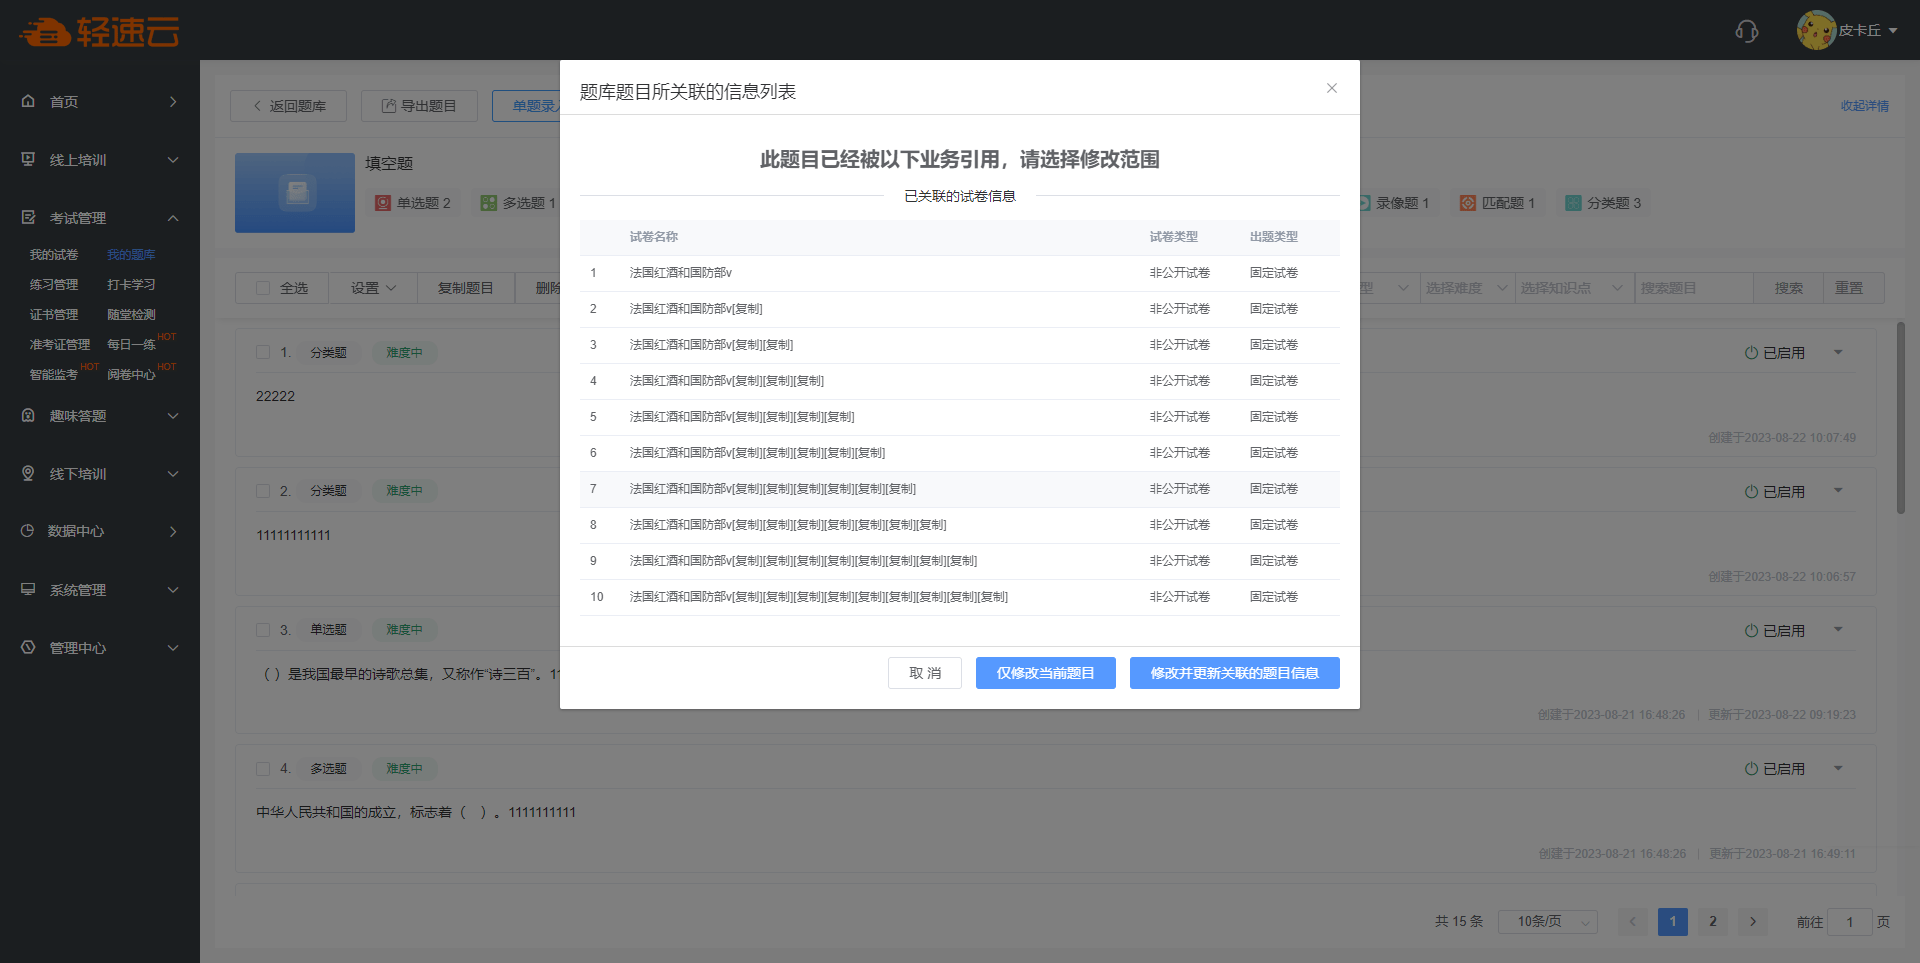Click the 数据中心 pie chart icon
The image size is (1920, 963).
tap(28, 531)
